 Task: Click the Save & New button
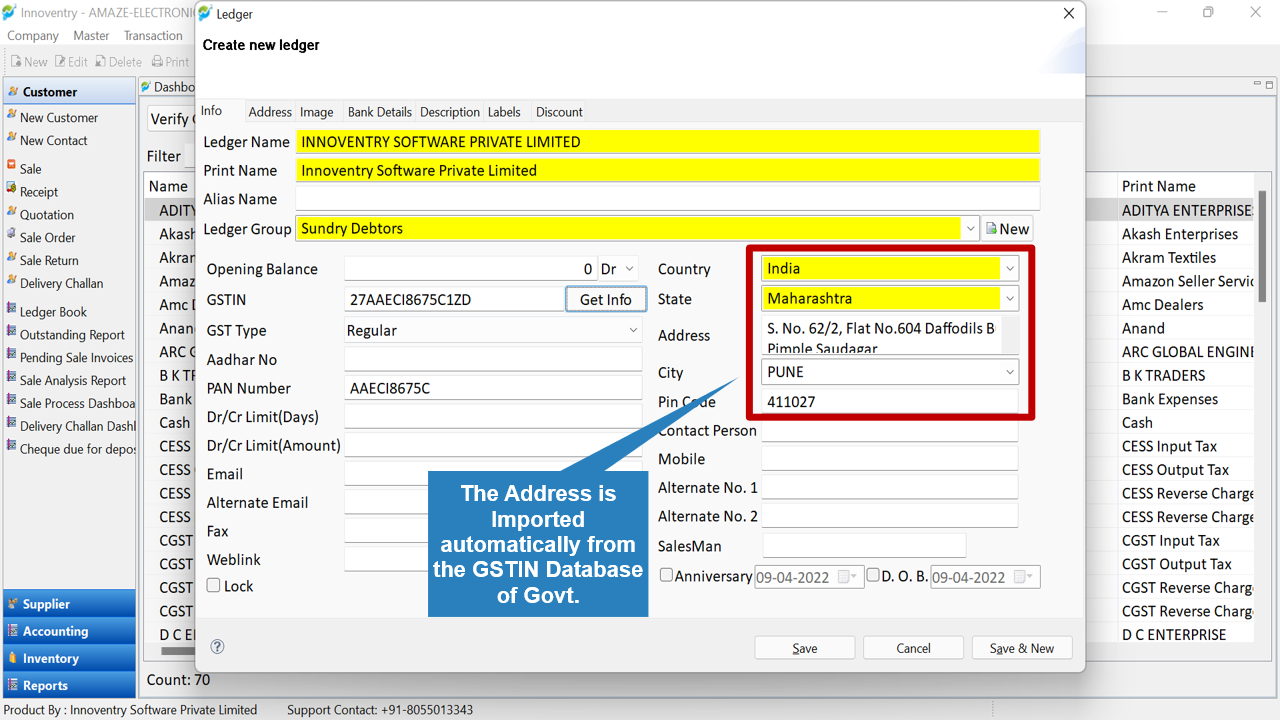[x=1022, y=648]
